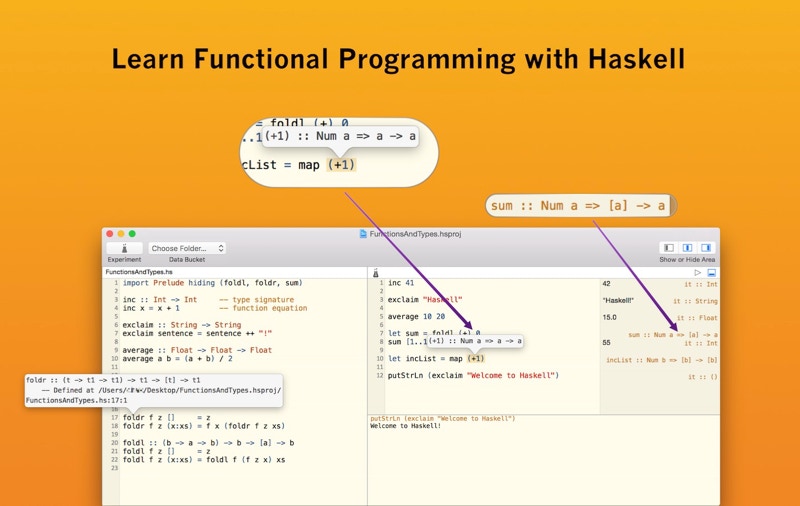Click the FunctionsAndTypes.hsproj window title
This screenshot has height=506, width=800.
pos(415,234)
